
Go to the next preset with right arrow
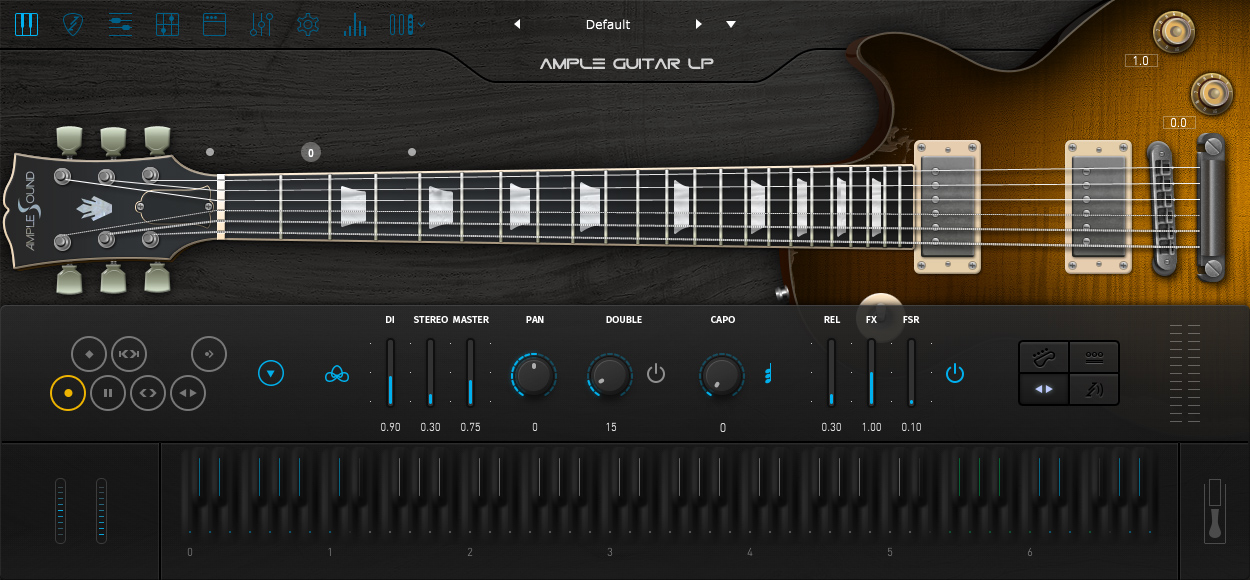[699, 24]
